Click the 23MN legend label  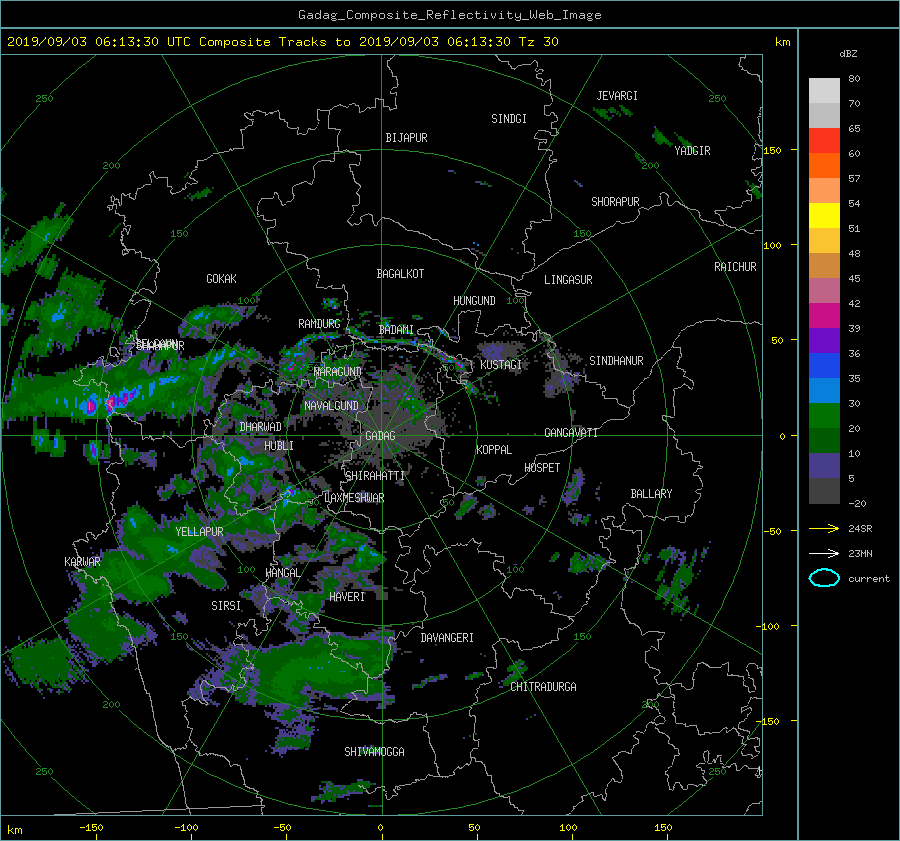pyautogui.click(x=860, y=553)
